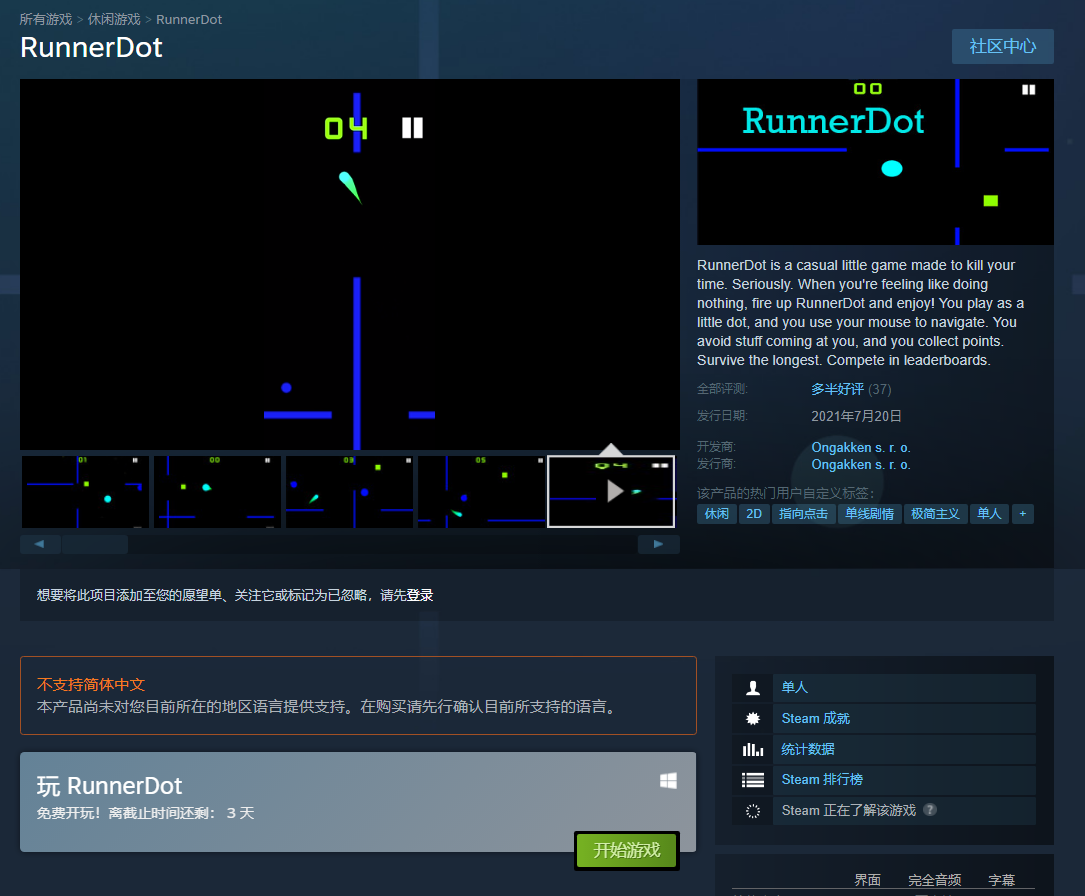Open 统计数据 via the bar chart icon
This screenshot has width=1085, height=896.
(x=752, y=749)
